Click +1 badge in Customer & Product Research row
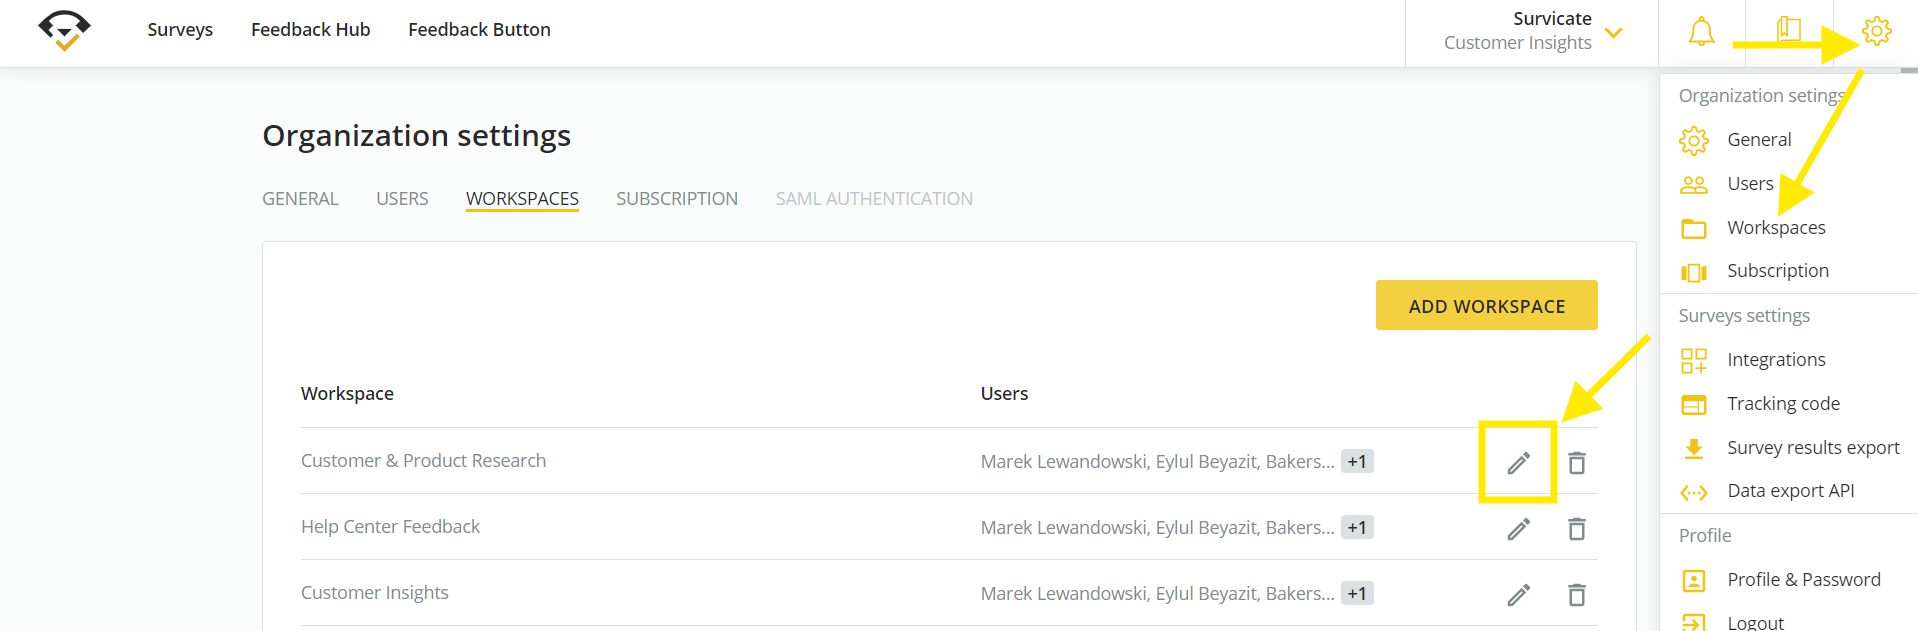This screenshot has height=631, width=1918. coord(1357,461)
